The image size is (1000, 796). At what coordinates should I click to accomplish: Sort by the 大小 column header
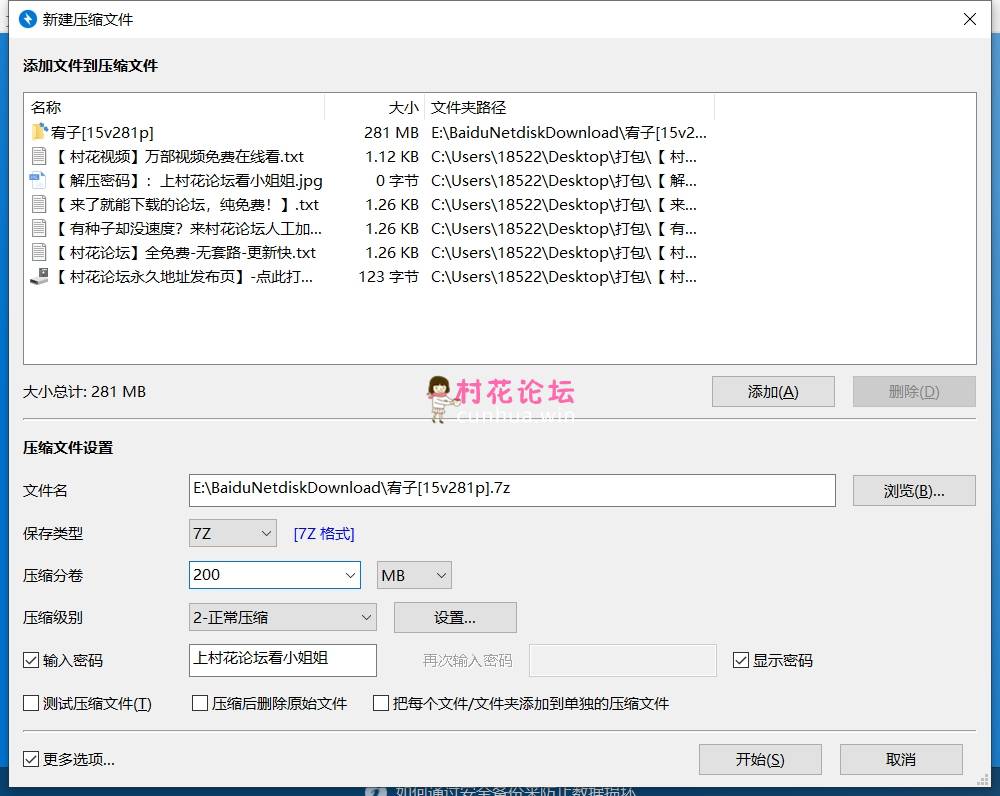click(x=375, y=107)
